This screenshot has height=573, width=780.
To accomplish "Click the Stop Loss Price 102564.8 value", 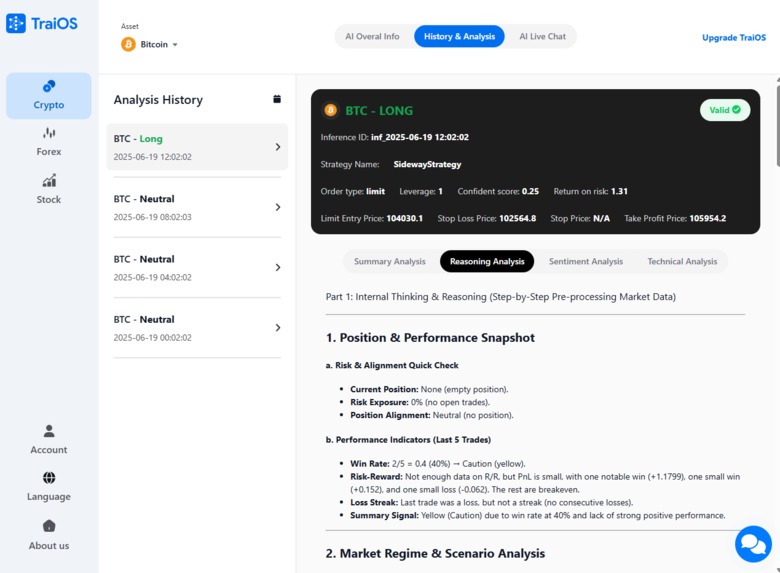I will click(517, 218).
